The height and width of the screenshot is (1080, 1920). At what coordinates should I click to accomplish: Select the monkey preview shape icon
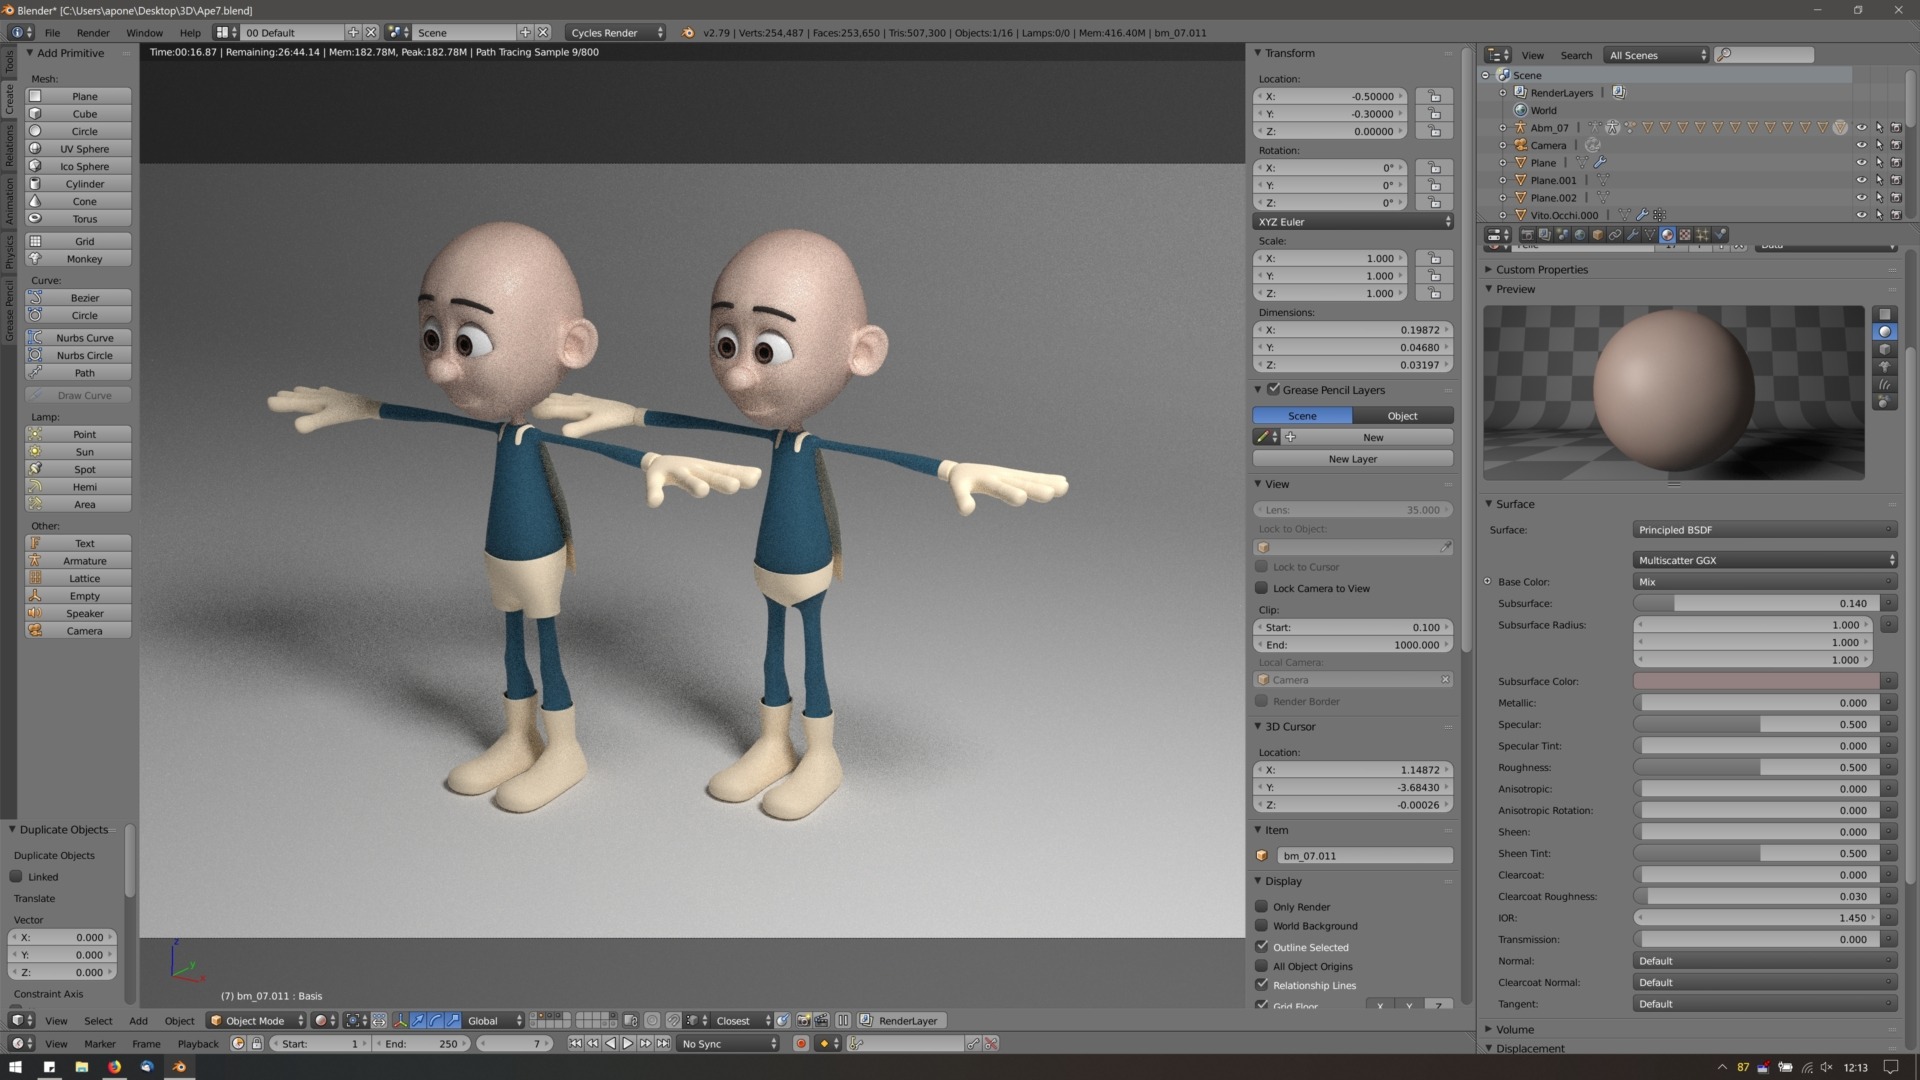coord(1885,367)
